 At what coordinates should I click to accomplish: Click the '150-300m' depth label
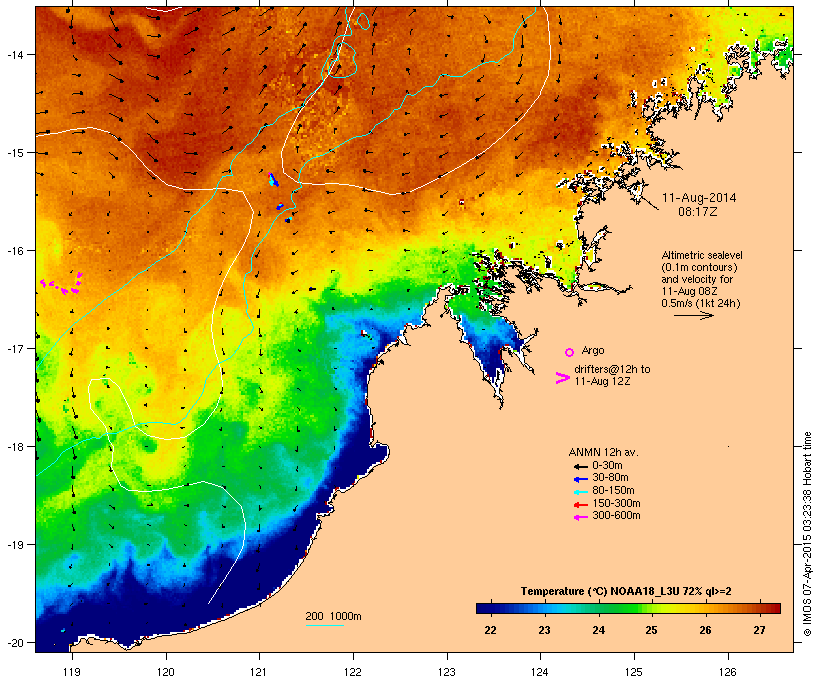click(617, 503)
